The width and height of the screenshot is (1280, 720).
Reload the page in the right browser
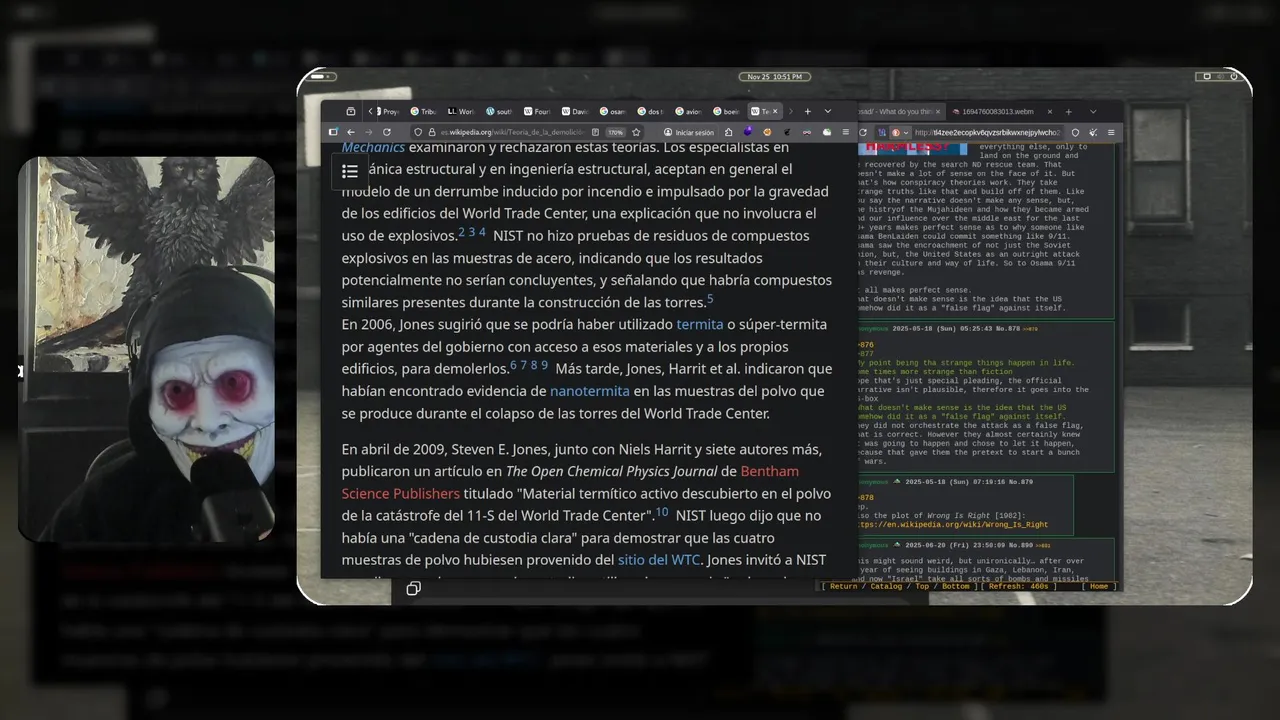(863, 132)
